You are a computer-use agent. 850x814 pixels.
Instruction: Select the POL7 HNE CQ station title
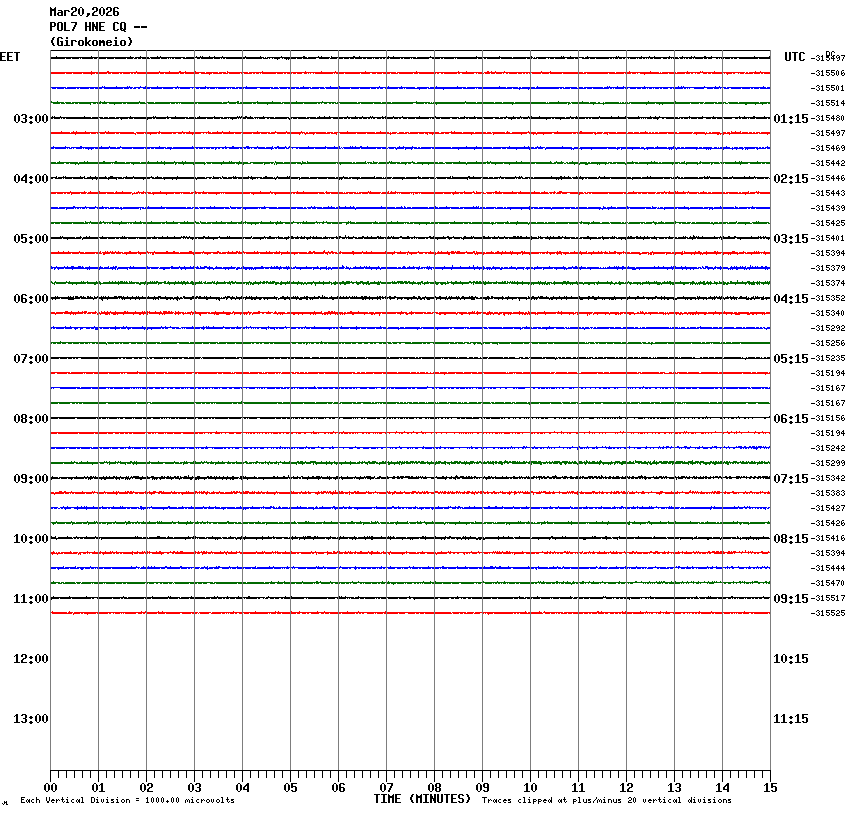[98, 27]
